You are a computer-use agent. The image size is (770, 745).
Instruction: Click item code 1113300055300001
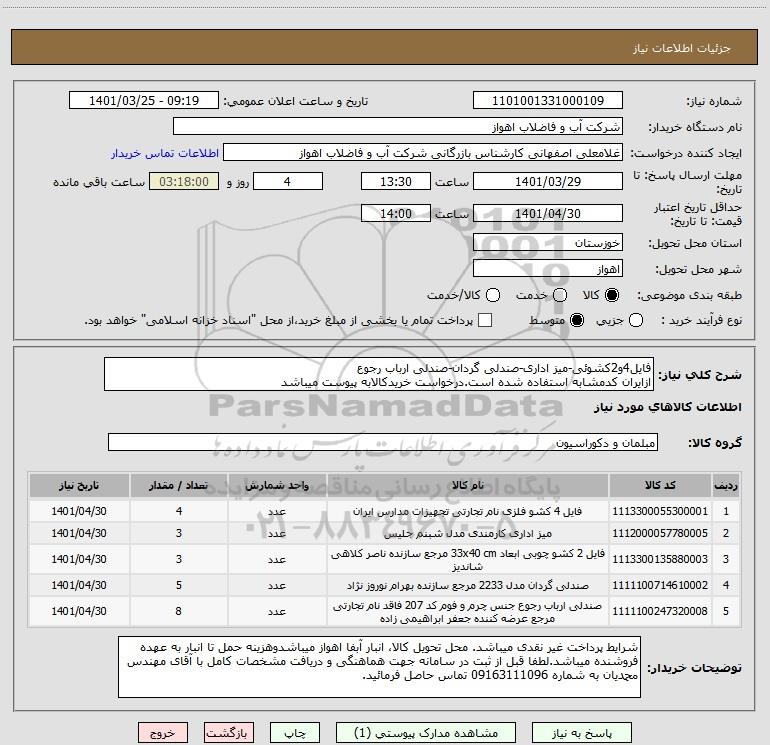(x=660, y=511)
